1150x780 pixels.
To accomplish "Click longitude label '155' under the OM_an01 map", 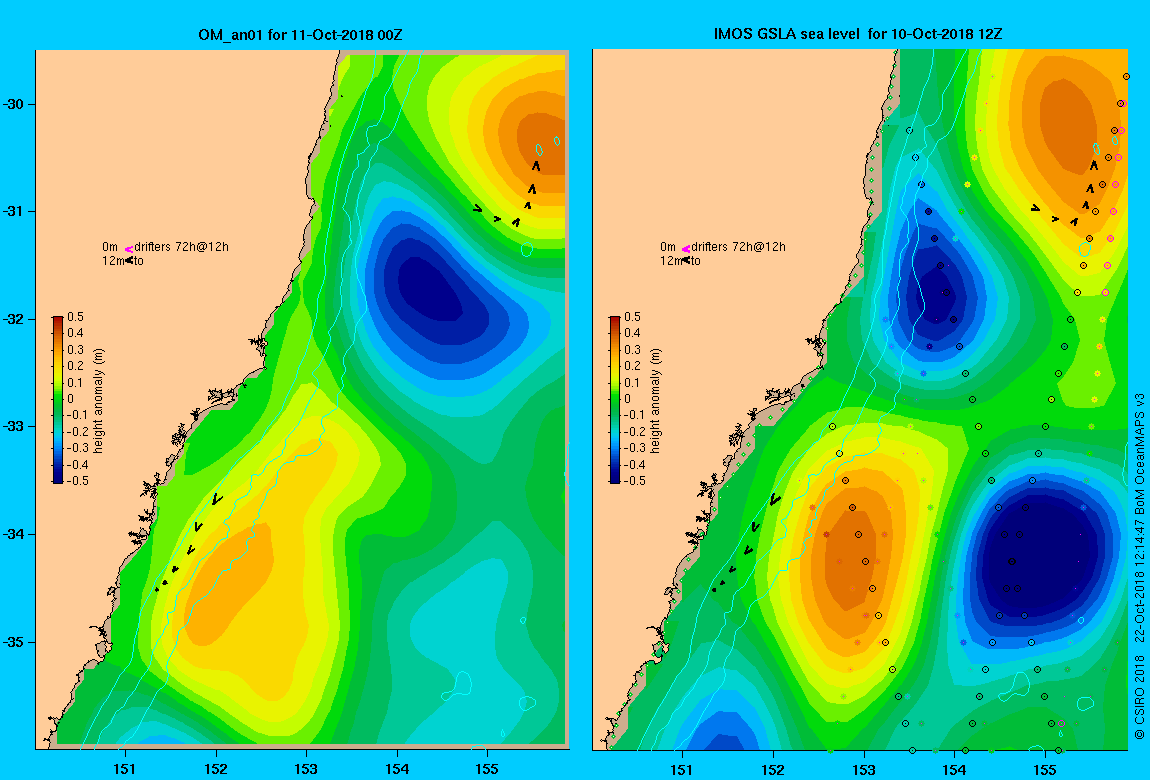I will [x=487, y=769].
